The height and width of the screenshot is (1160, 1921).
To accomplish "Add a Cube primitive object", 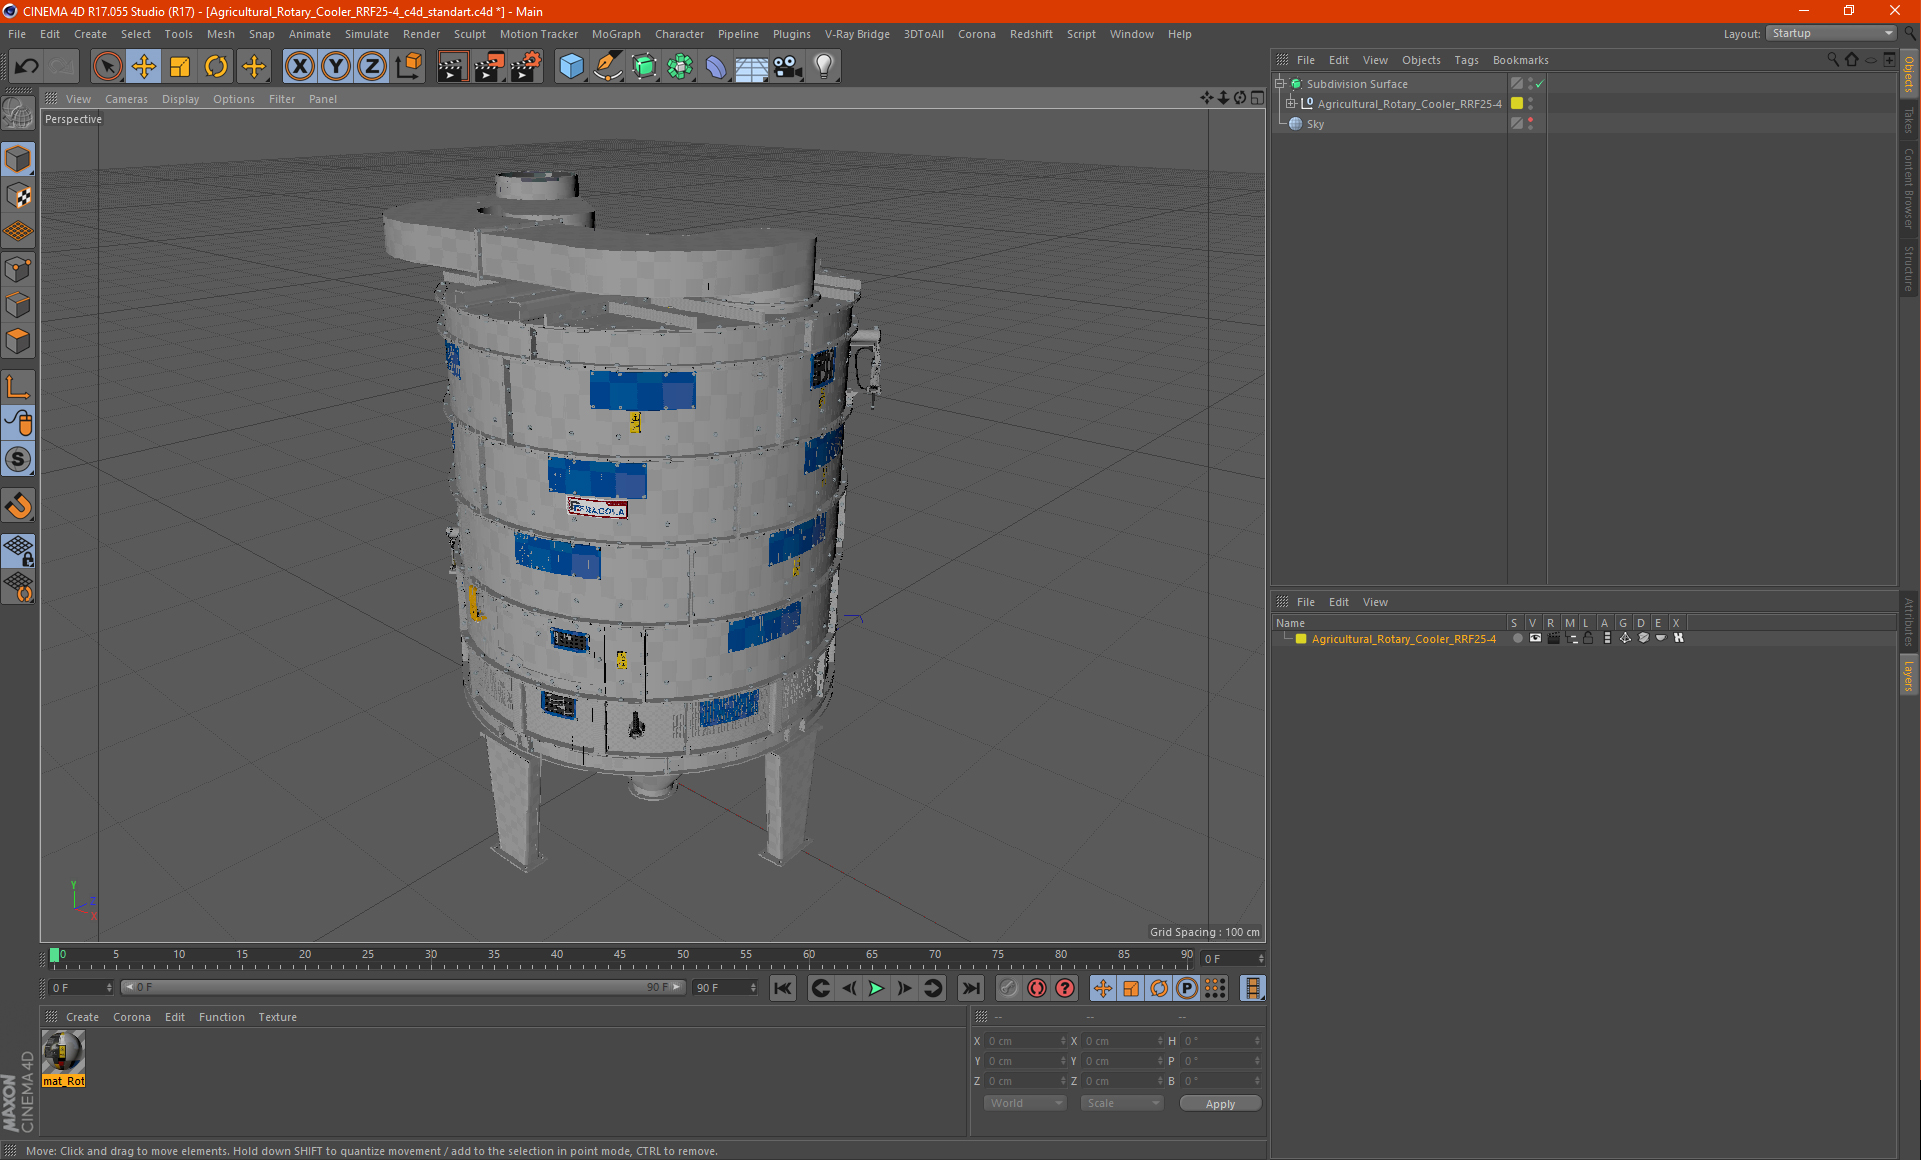I will coord(571,67).
